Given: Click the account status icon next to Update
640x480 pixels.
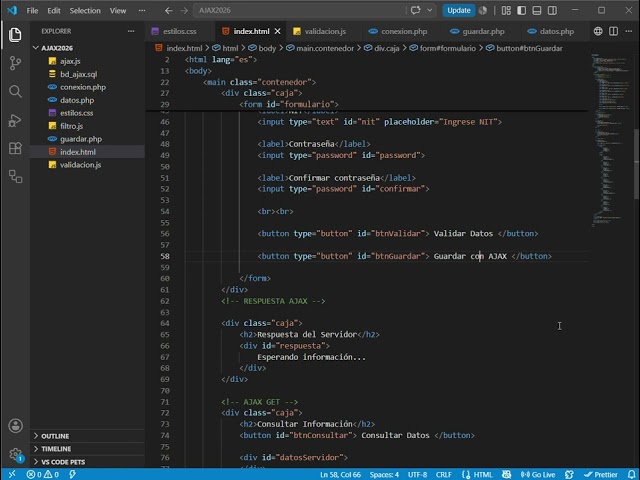Looking at the screenshot, I should (x=483, y=11).
